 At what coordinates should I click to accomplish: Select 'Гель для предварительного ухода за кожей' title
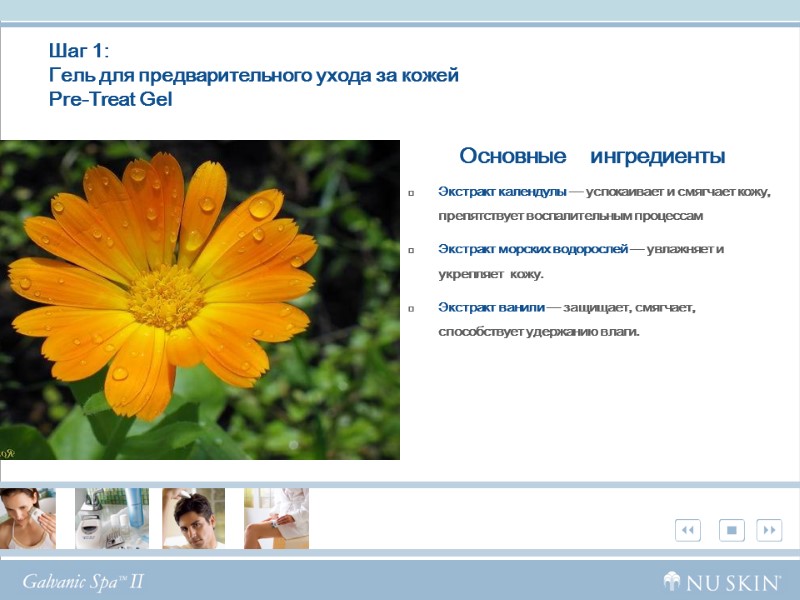(254, 75)
